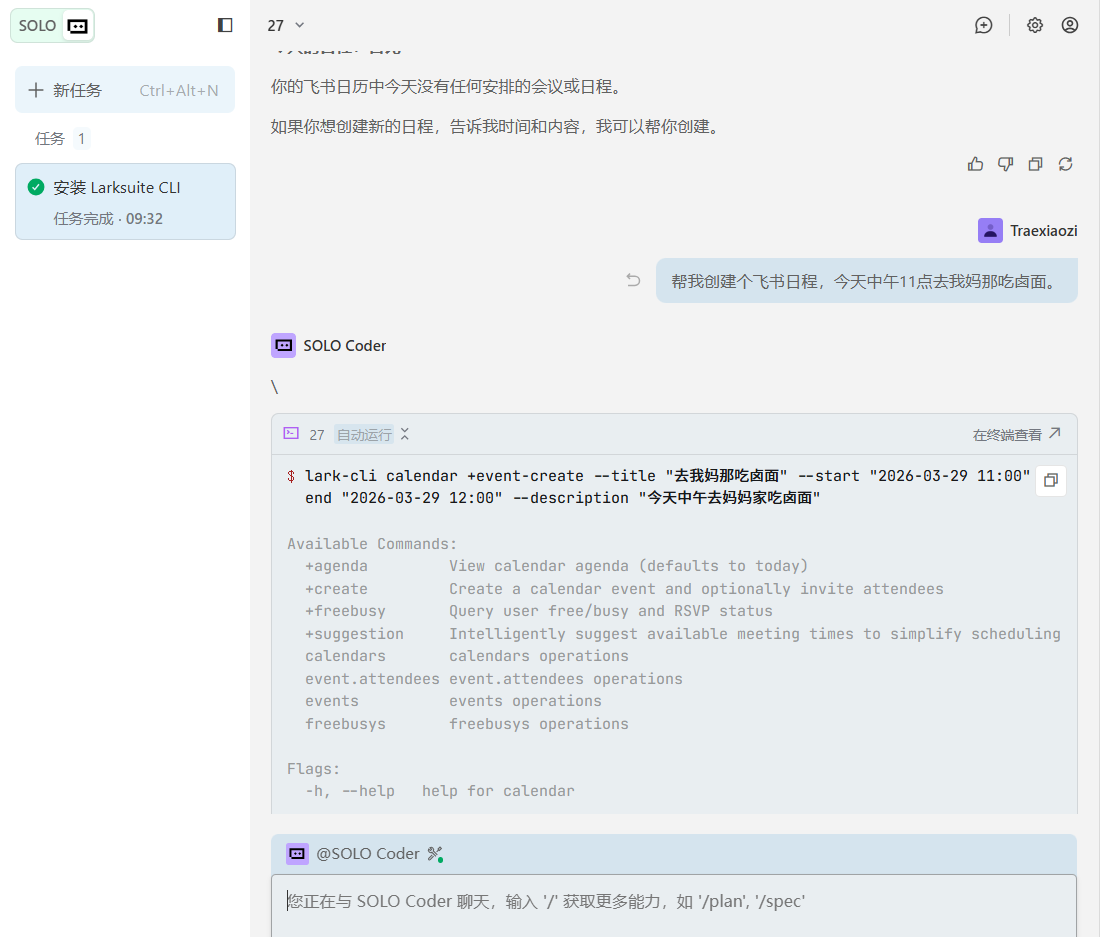
Task: Expand the 自动运行 options chevron
Action: pos(404,435)
